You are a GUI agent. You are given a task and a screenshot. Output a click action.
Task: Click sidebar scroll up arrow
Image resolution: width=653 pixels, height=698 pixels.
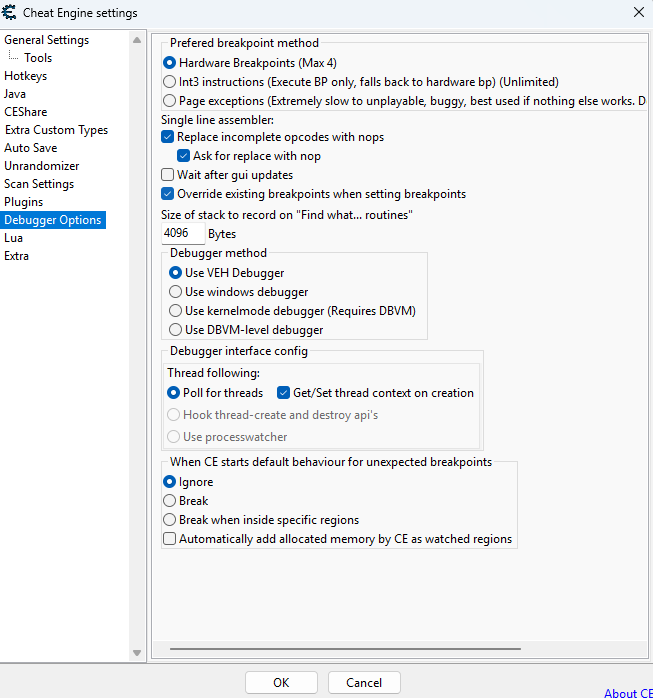137,41
